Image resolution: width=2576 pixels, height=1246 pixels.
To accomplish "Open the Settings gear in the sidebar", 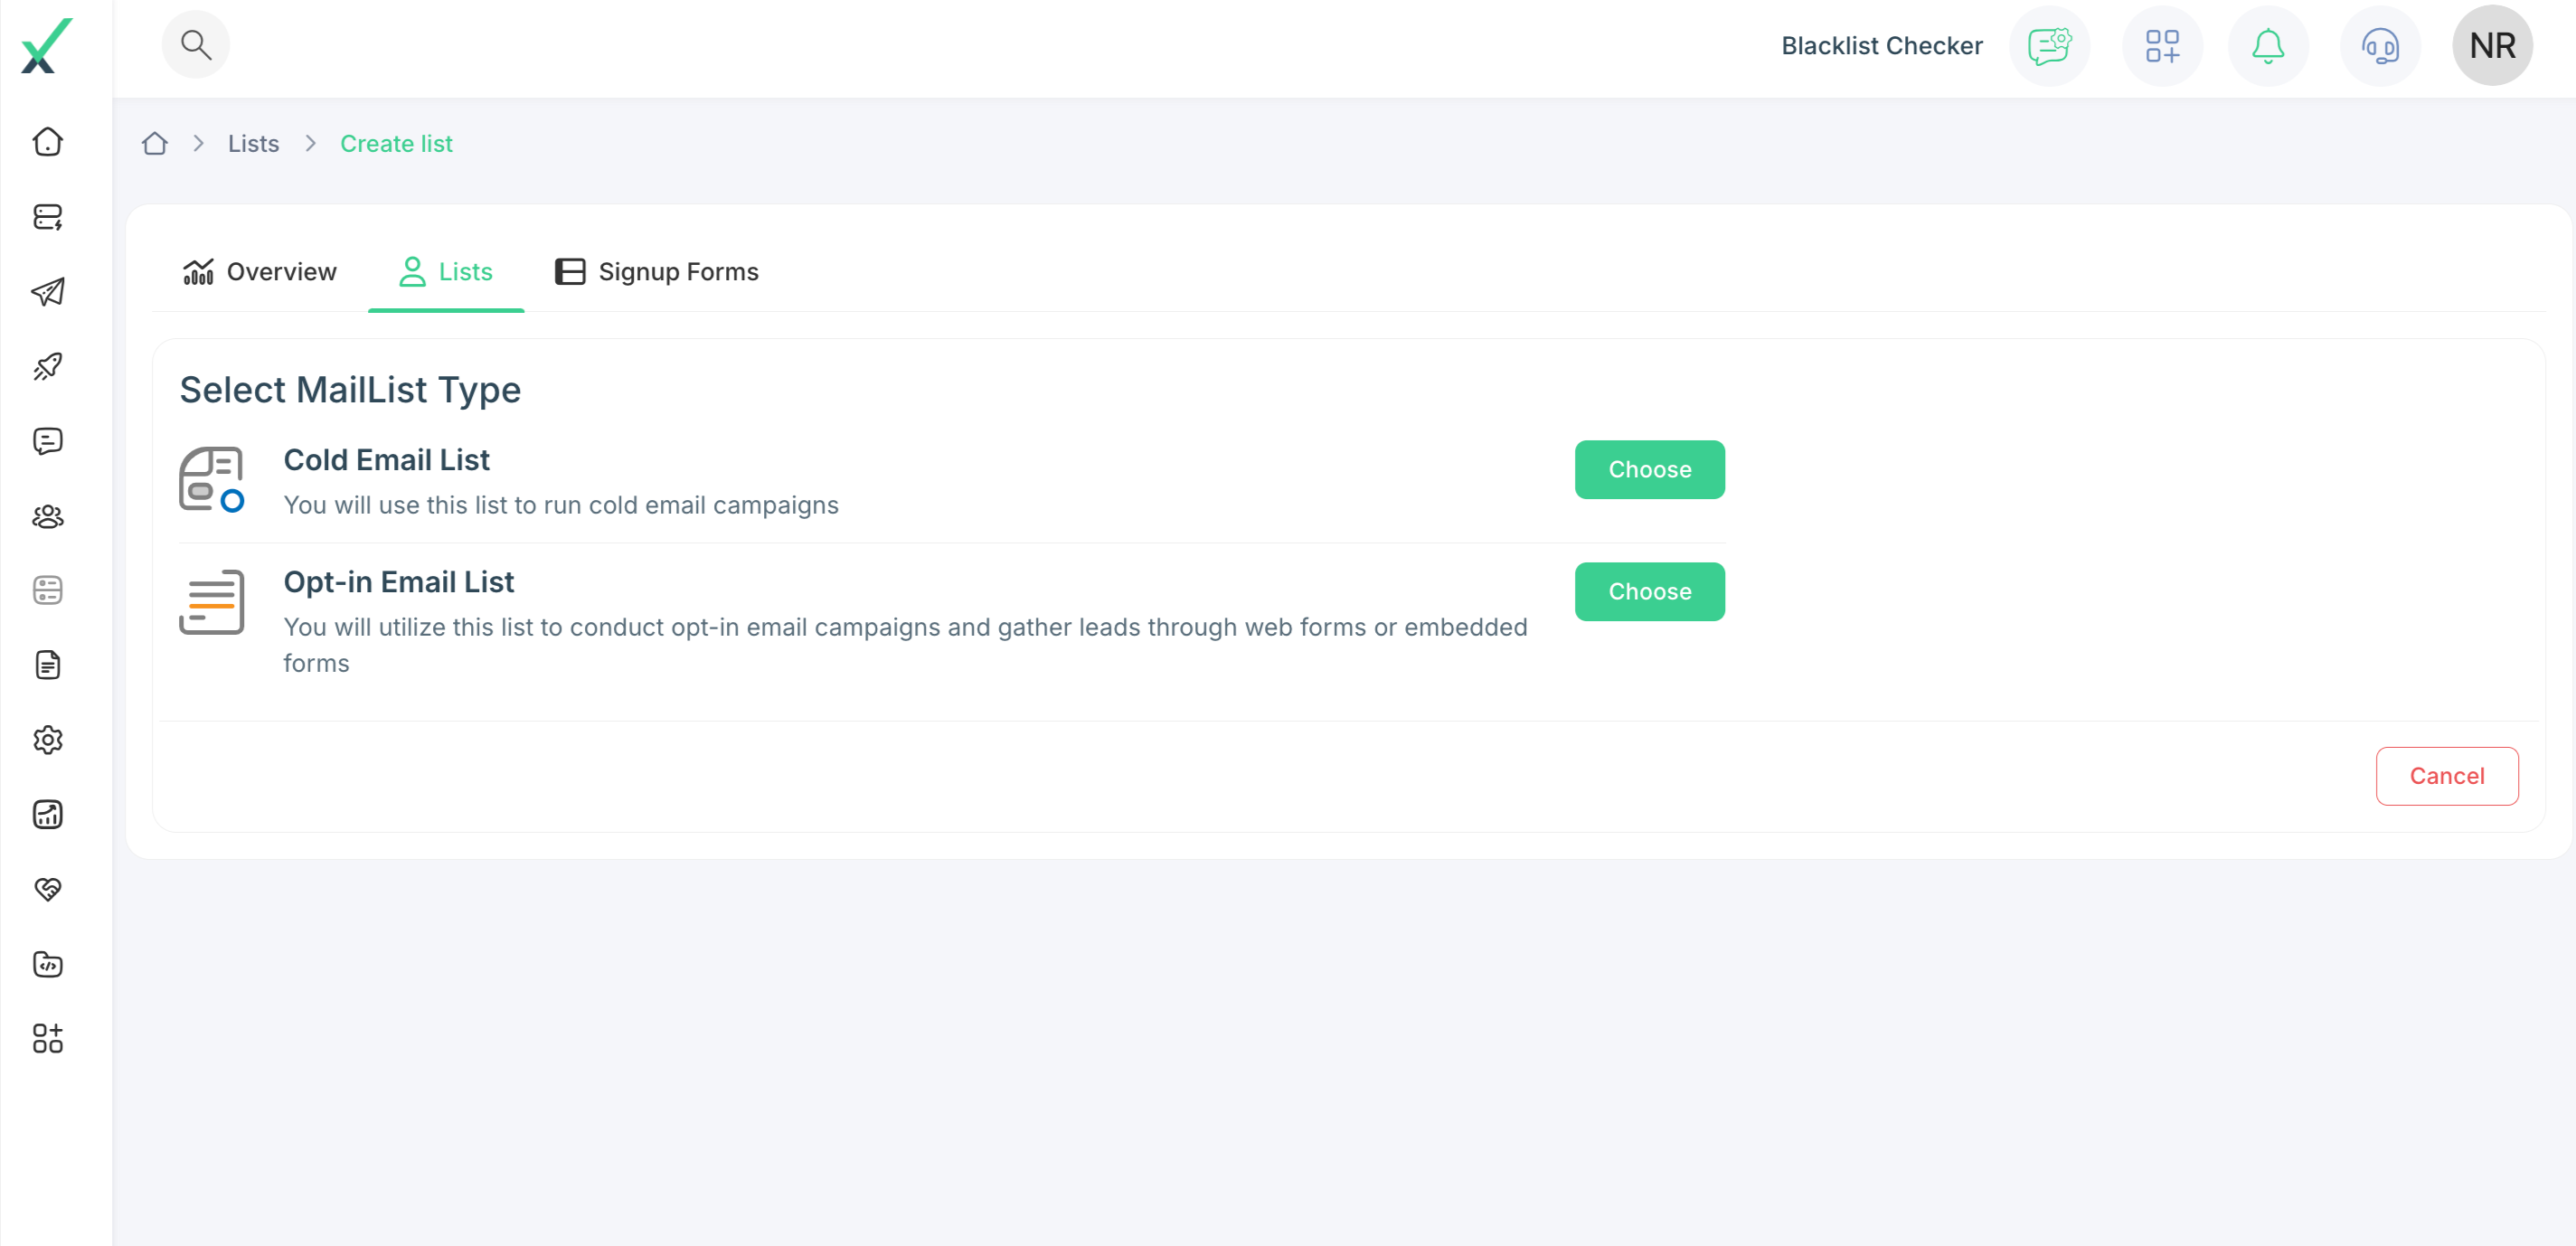I will (x=47, y=740).
